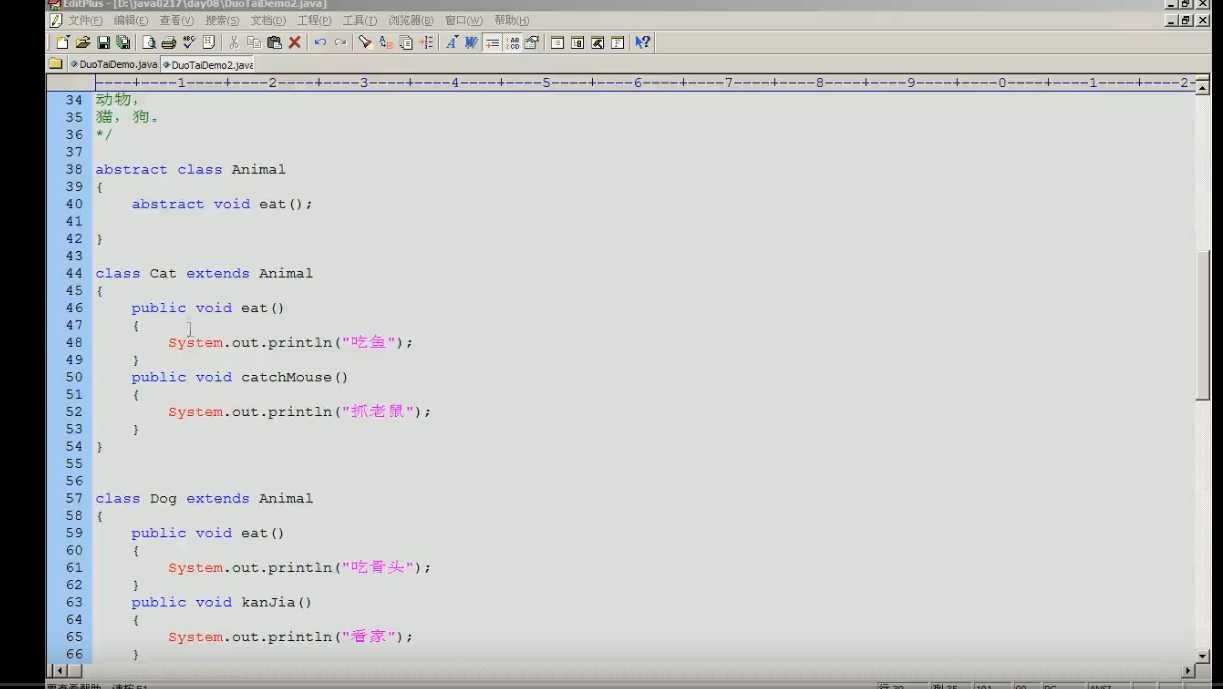Open the Go to Line icon
Screen dimensions: 1223x689
point(426,42)
